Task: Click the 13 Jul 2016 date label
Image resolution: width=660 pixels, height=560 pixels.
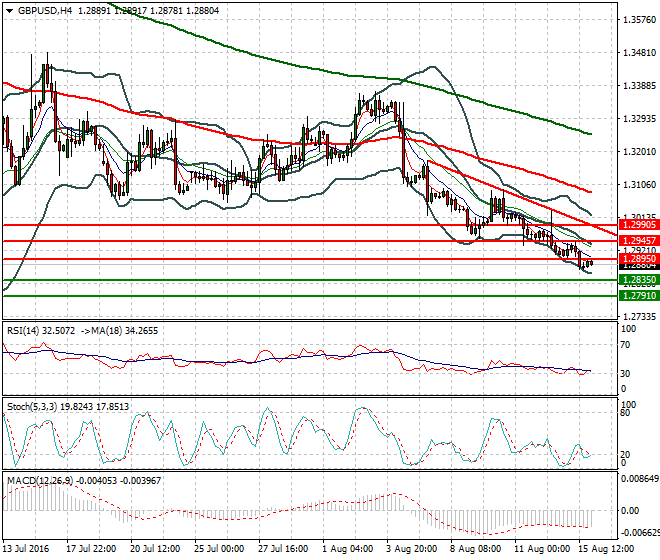Action: point(26,549)
